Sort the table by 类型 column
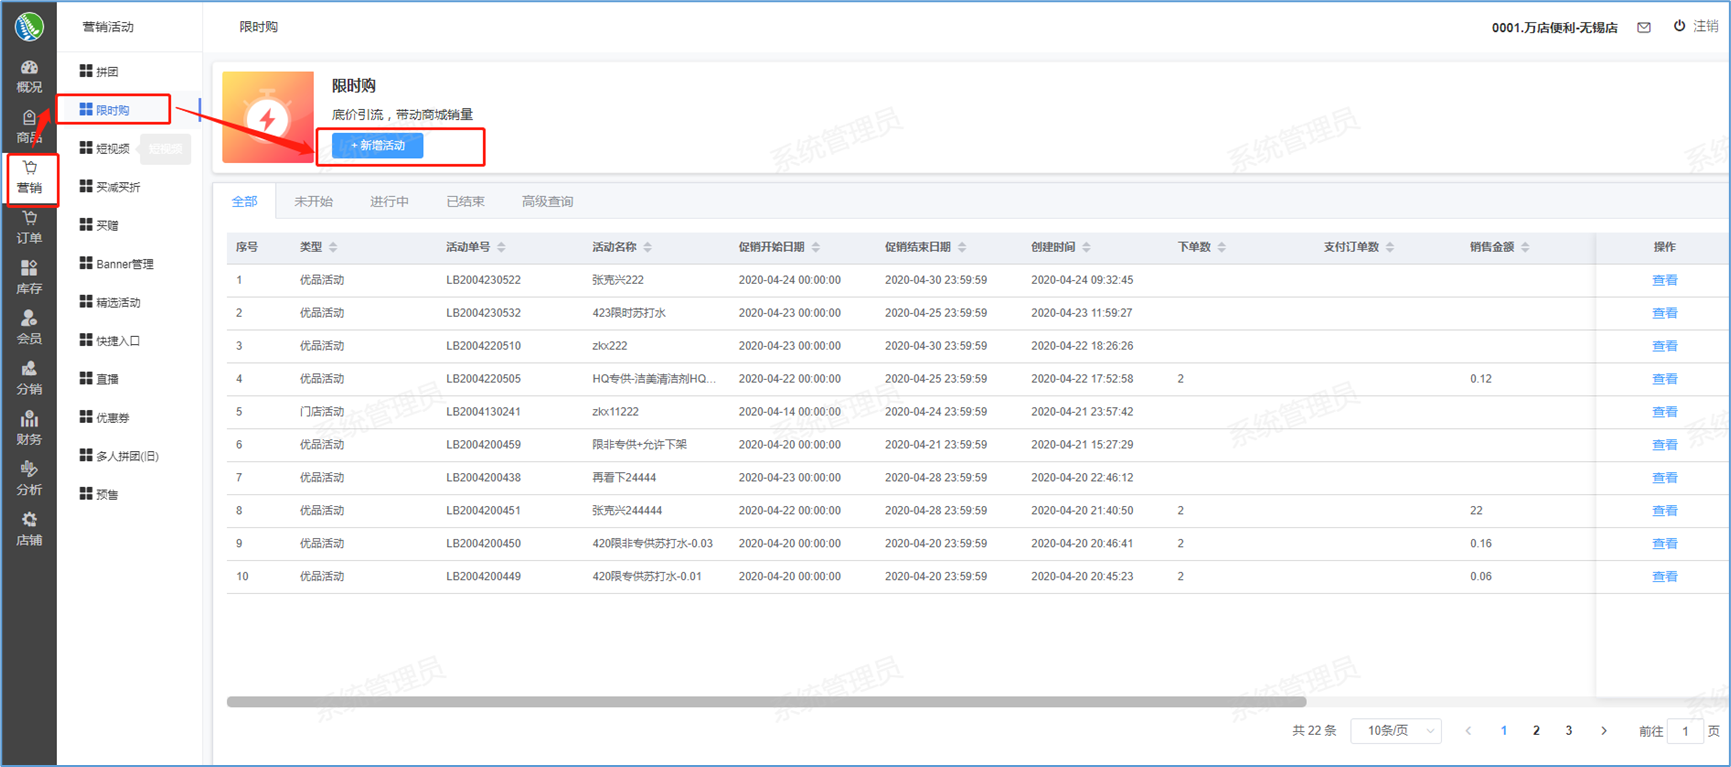Viewport: 1731px width, 767px height. [x=333, y=247]
